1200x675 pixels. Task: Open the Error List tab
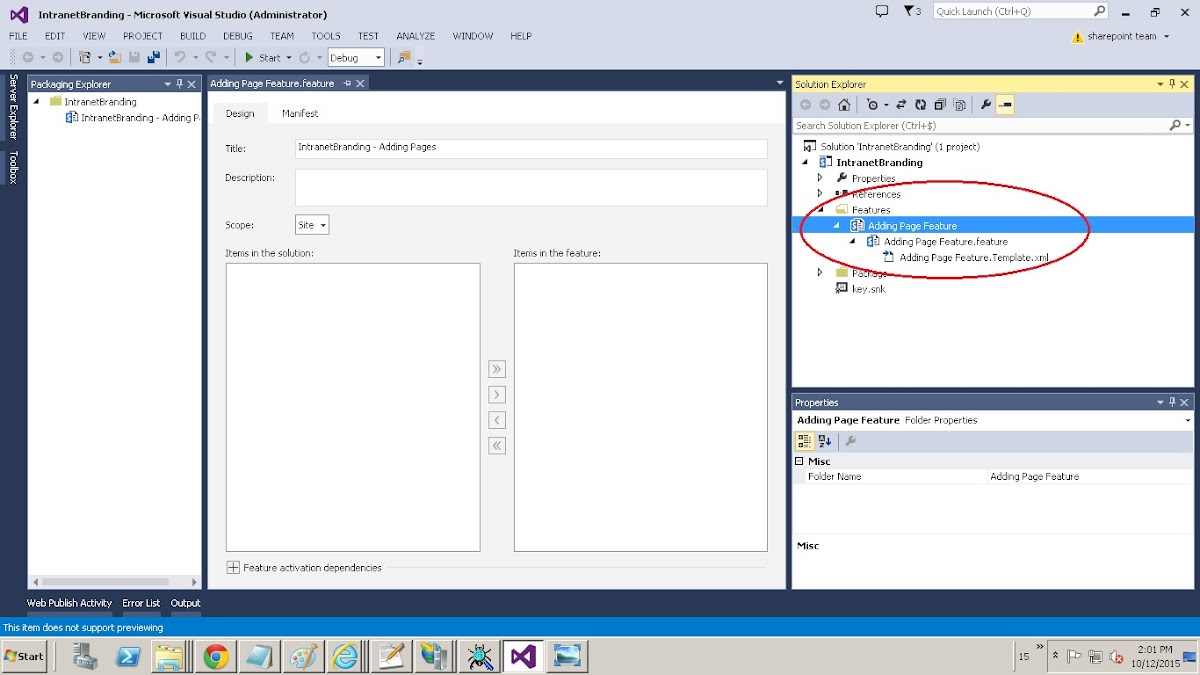click(x=141, y=603)
